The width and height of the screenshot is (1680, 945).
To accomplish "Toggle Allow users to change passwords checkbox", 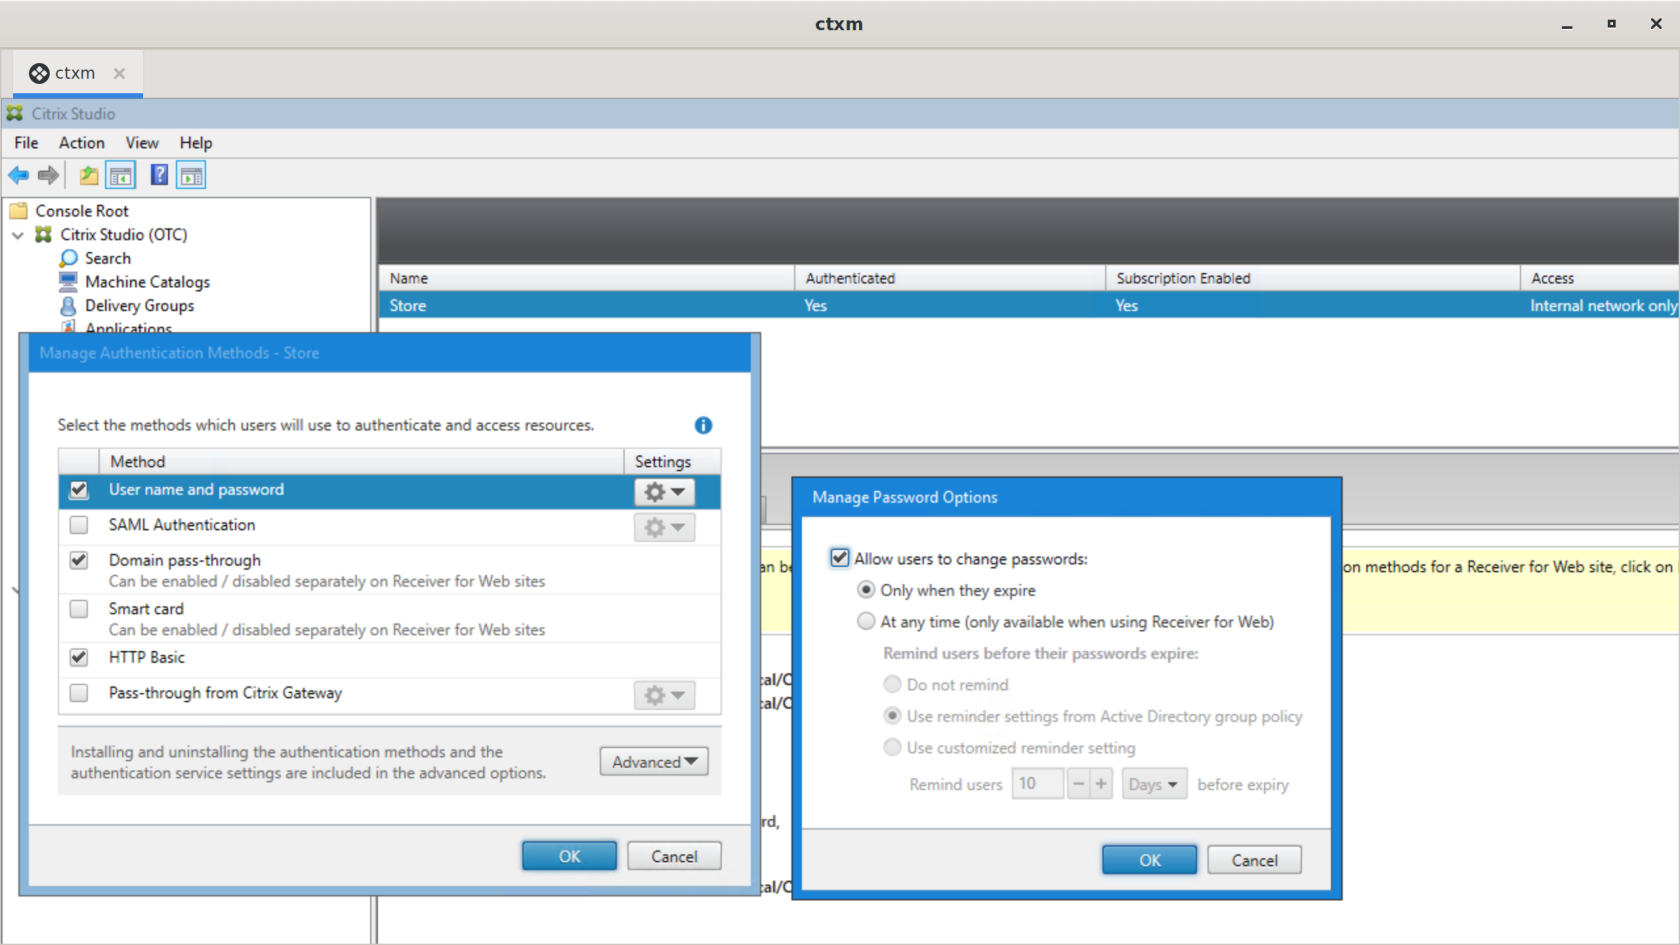I will [x=840, y=558].
